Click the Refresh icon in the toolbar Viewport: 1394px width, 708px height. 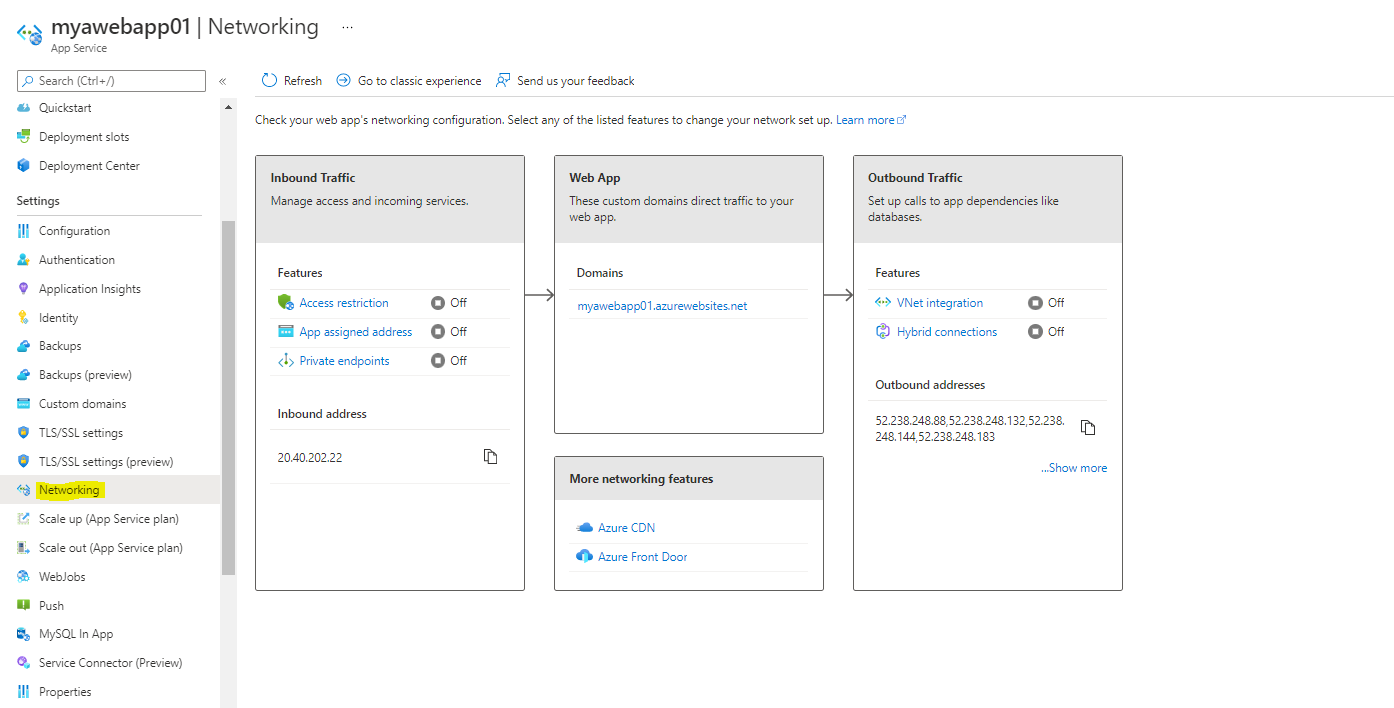[269, 80]
